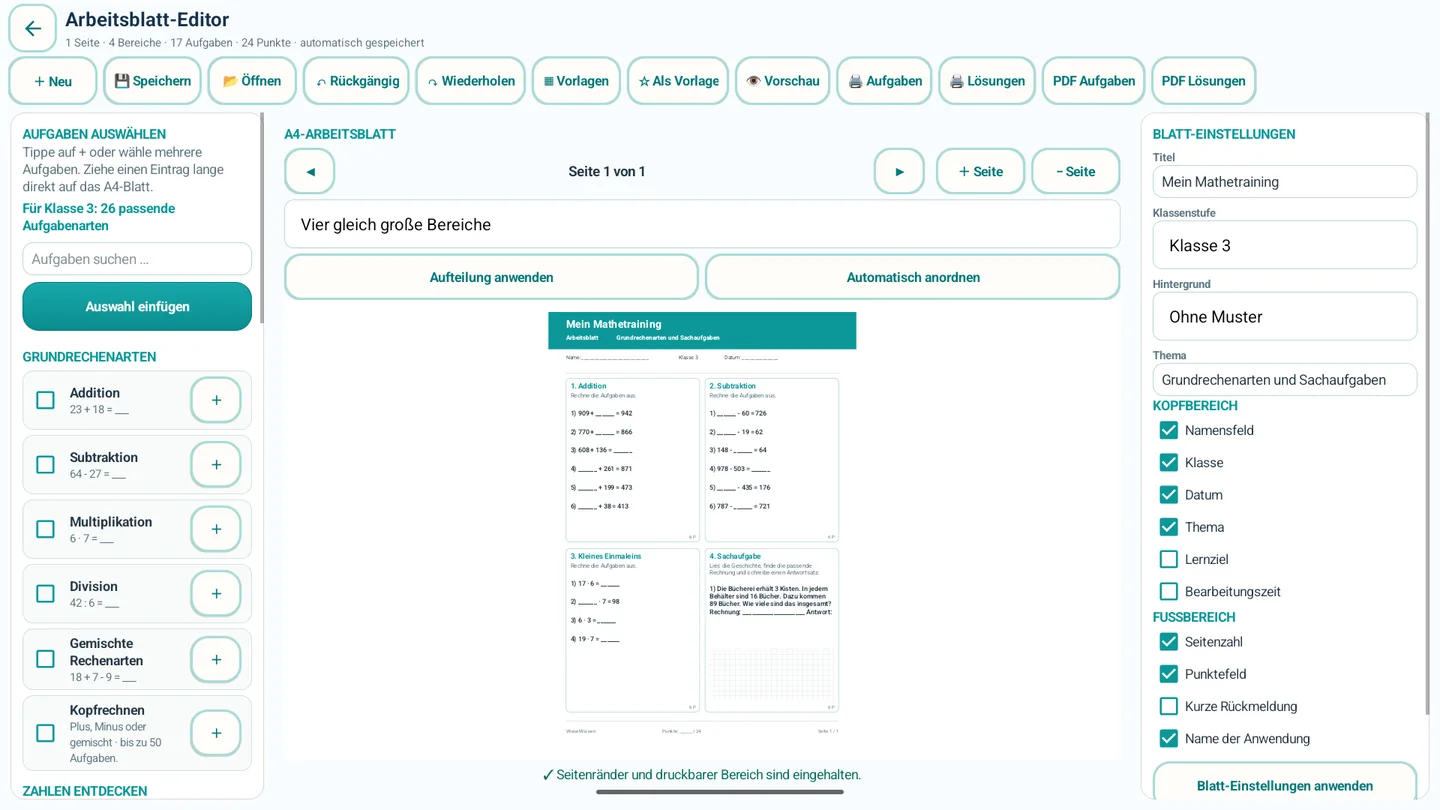
Task: Add Subtraktion task with plus button
Action: [216, 465]
